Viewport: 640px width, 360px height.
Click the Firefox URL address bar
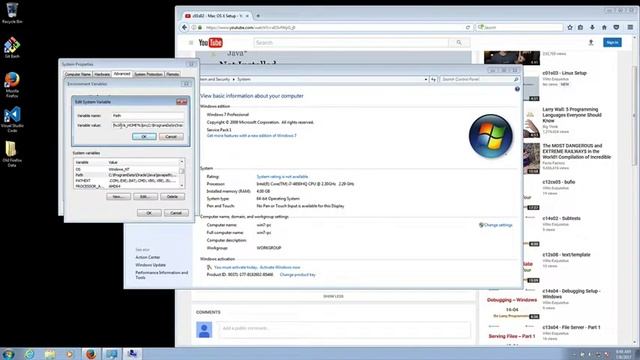[331, 27]
